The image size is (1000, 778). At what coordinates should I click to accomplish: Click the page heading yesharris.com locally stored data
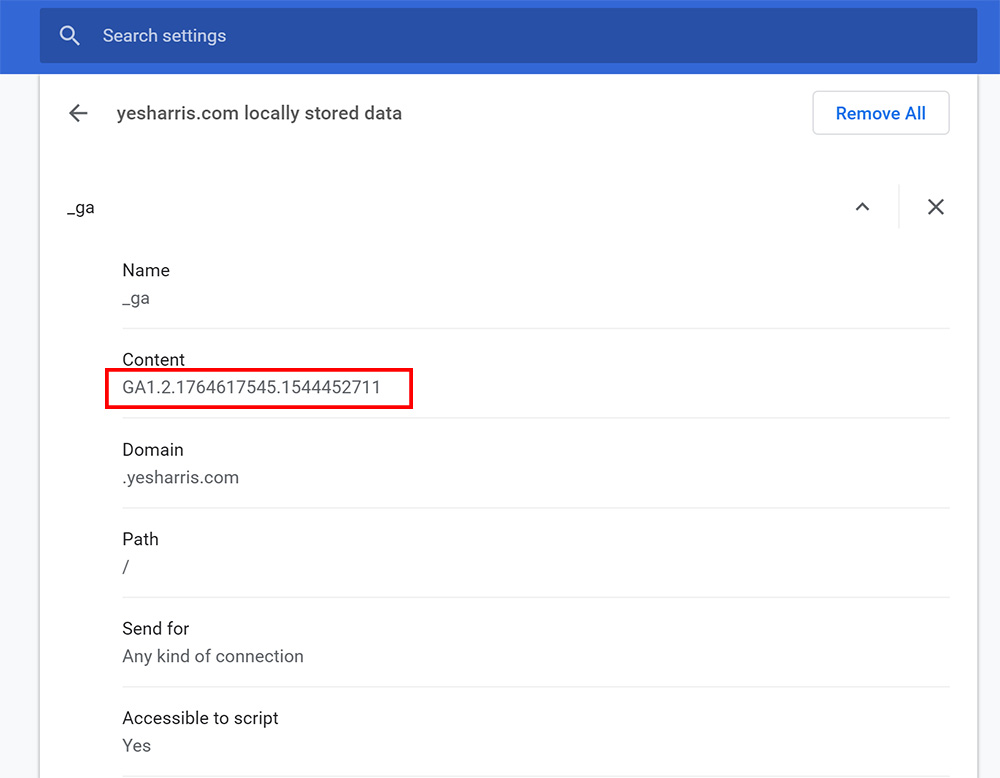click(259, 114)
